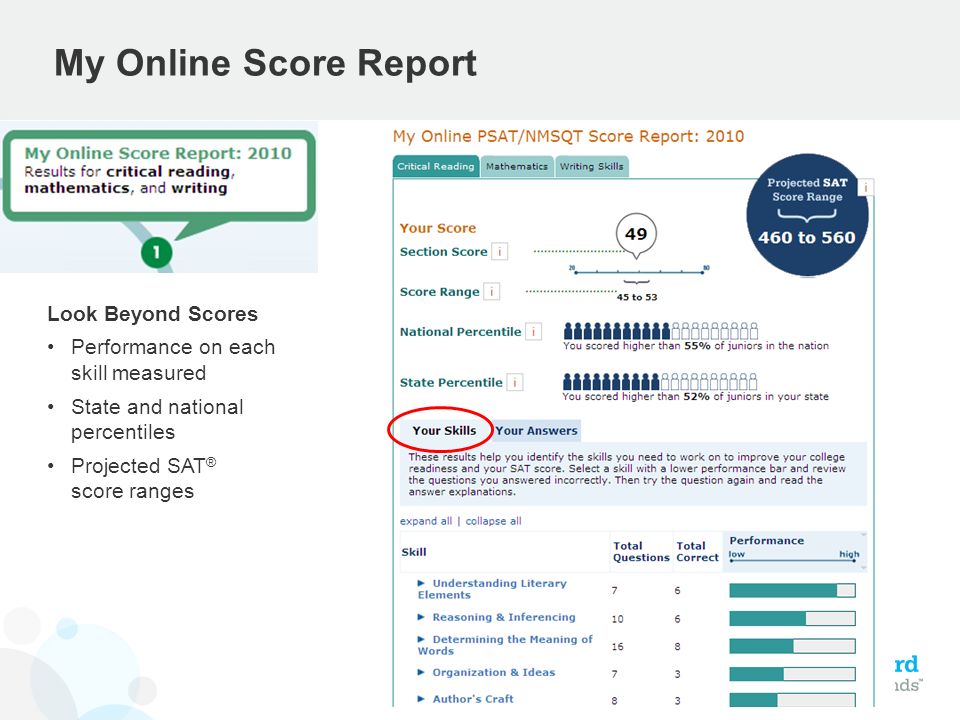
Task: Expand Reasoning & Inferencing row arrow
Action: (421, 617)
